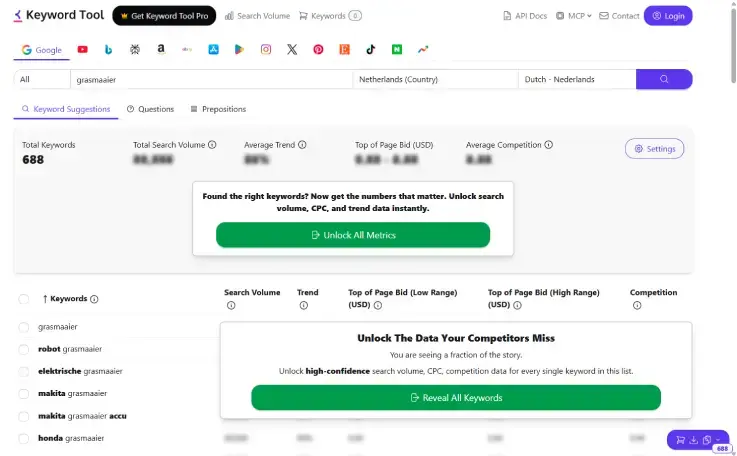Open the Netherlands (Country) location dropdown
Screen dimensions: 737x456
[x=435, y=79]
